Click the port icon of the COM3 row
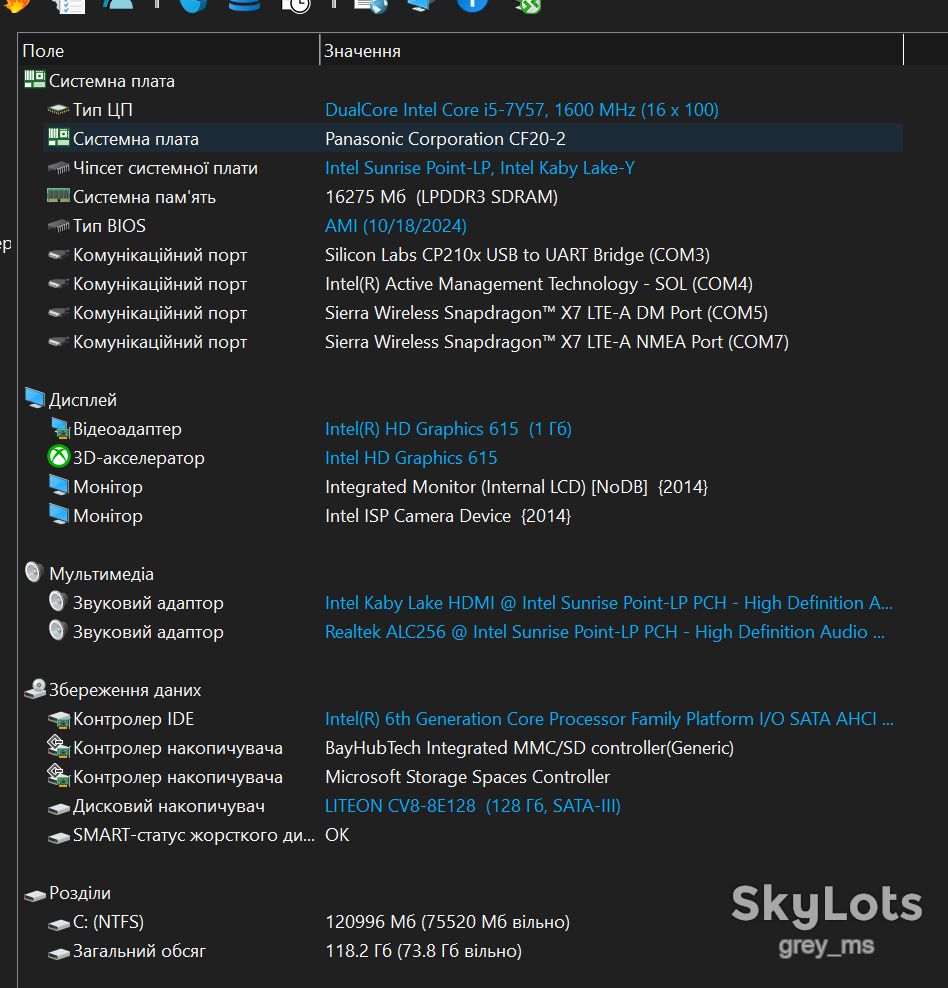948x988 pixels. click(x=59, y=255)
